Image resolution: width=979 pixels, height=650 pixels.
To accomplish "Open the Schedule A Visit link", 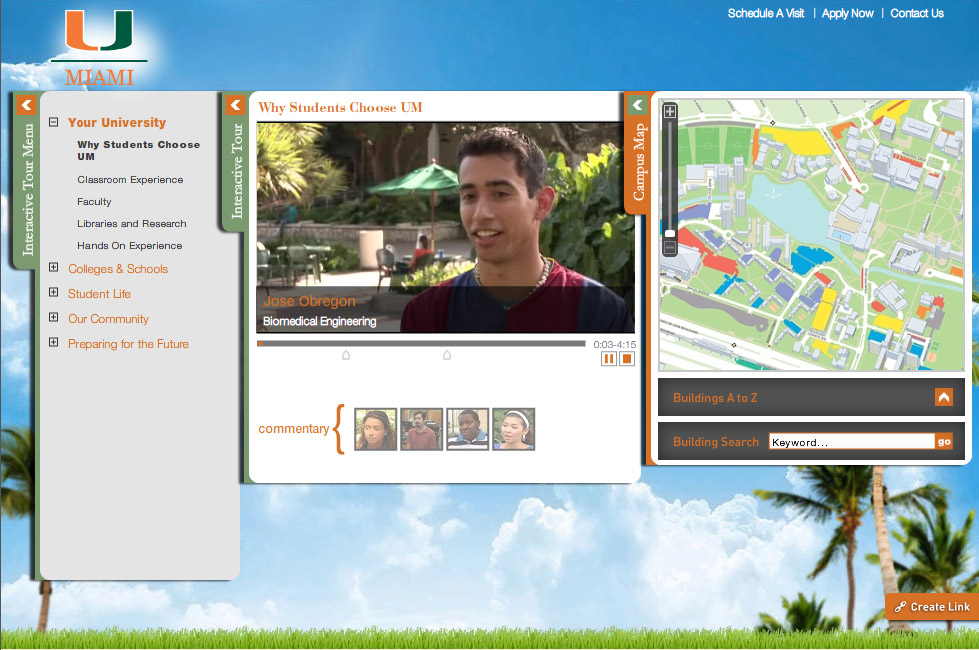I will pos(765,14).
